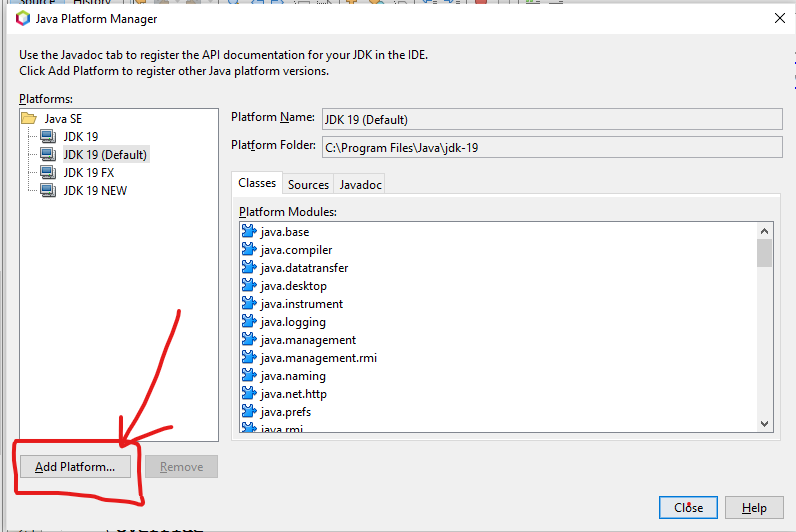
Task: Select JDK 19 (Default) platform
Action: tap(105, 154)
